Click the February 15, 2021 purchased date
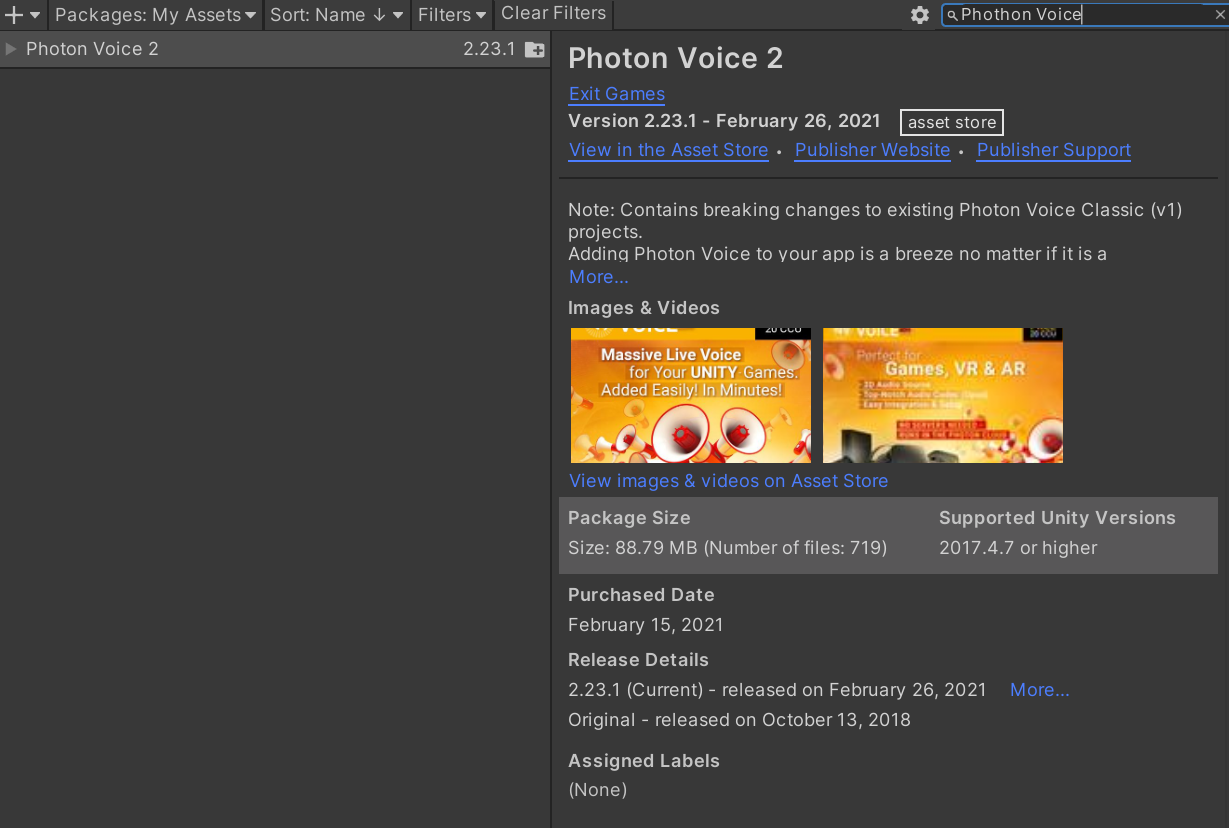1229x828 pixels. [x=645, y=625]
